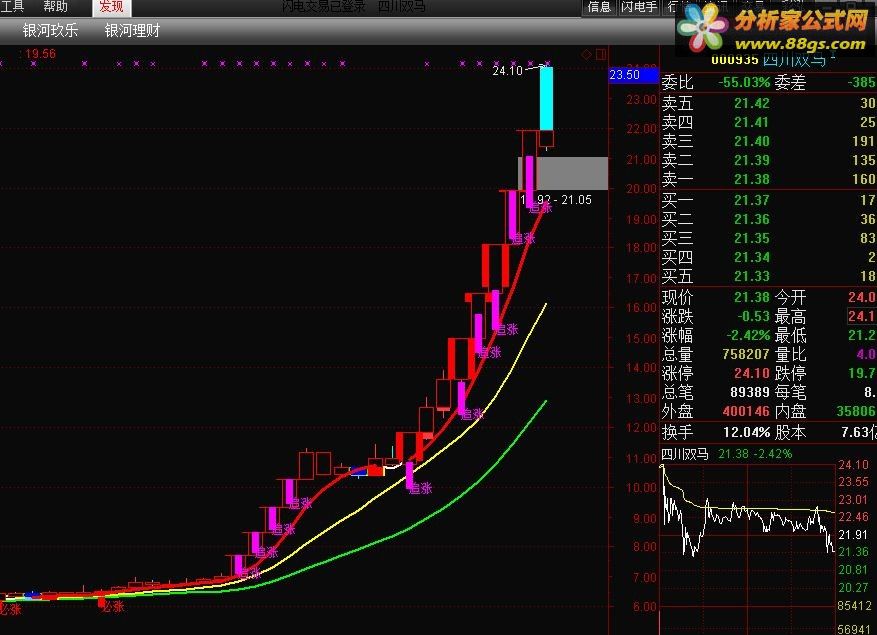Click the 股本 label
This screenshot has width=877, height=635.
[x=790, y=432]
